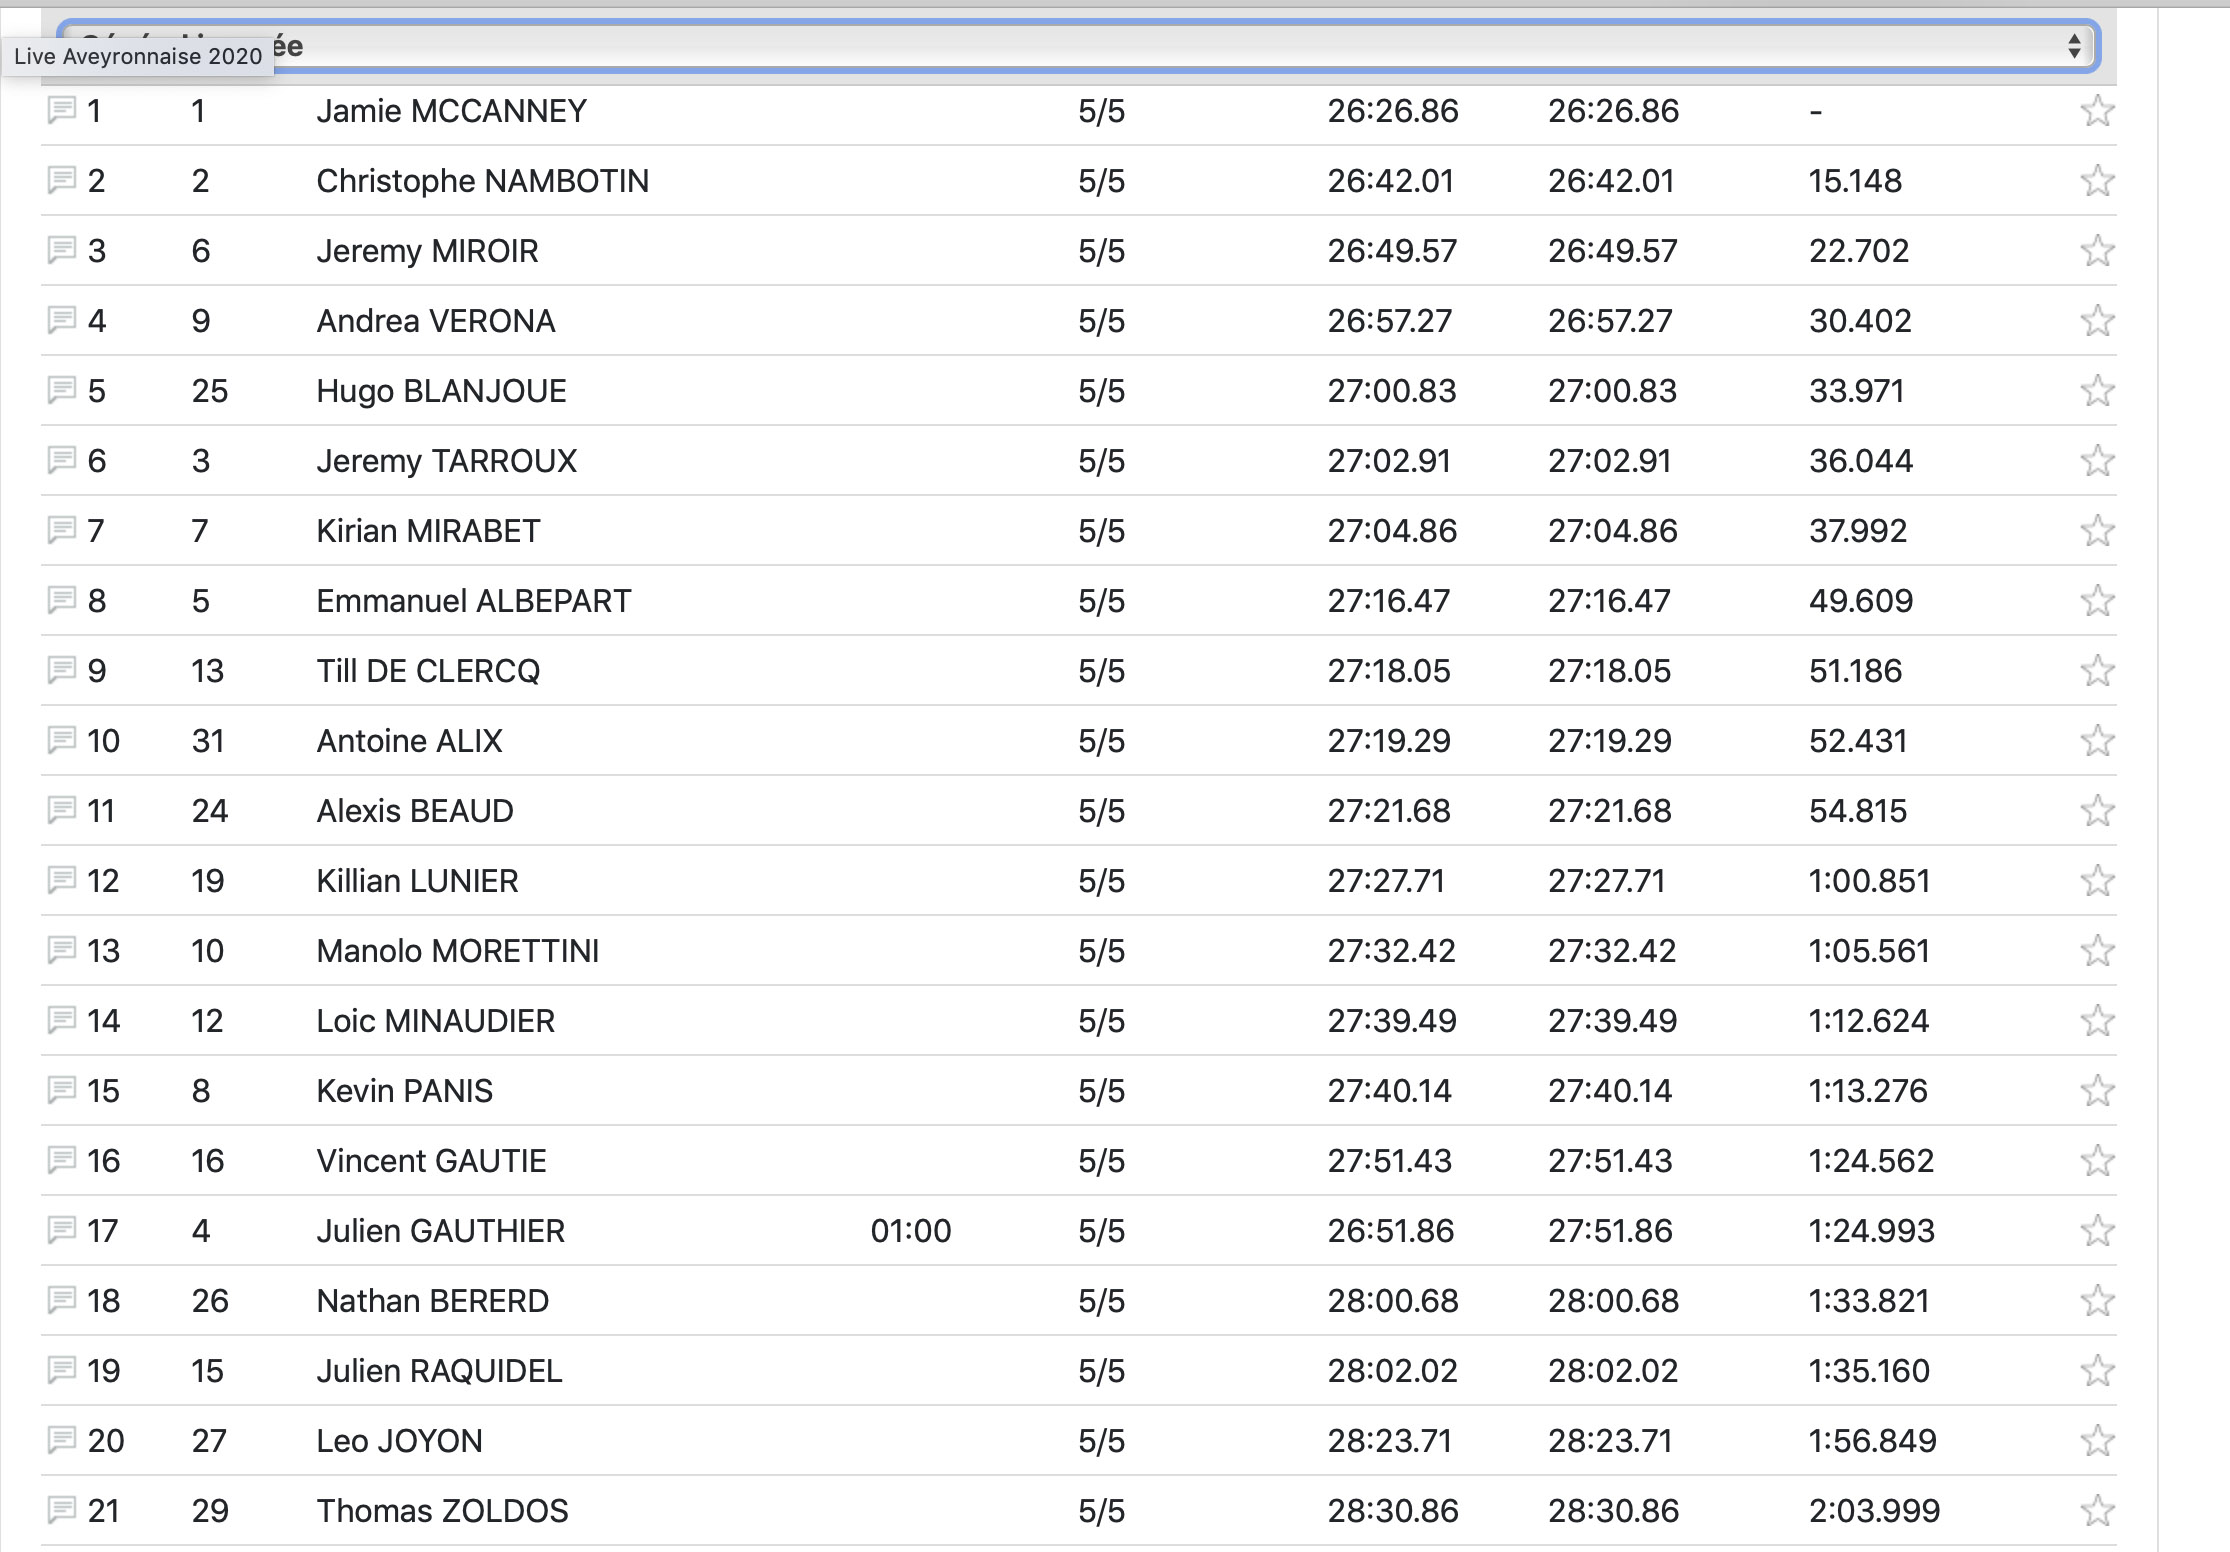Select the Antoine ALIX result row
The image size is (2230, 1552).
pyautogui.click(x=409, y=741)
